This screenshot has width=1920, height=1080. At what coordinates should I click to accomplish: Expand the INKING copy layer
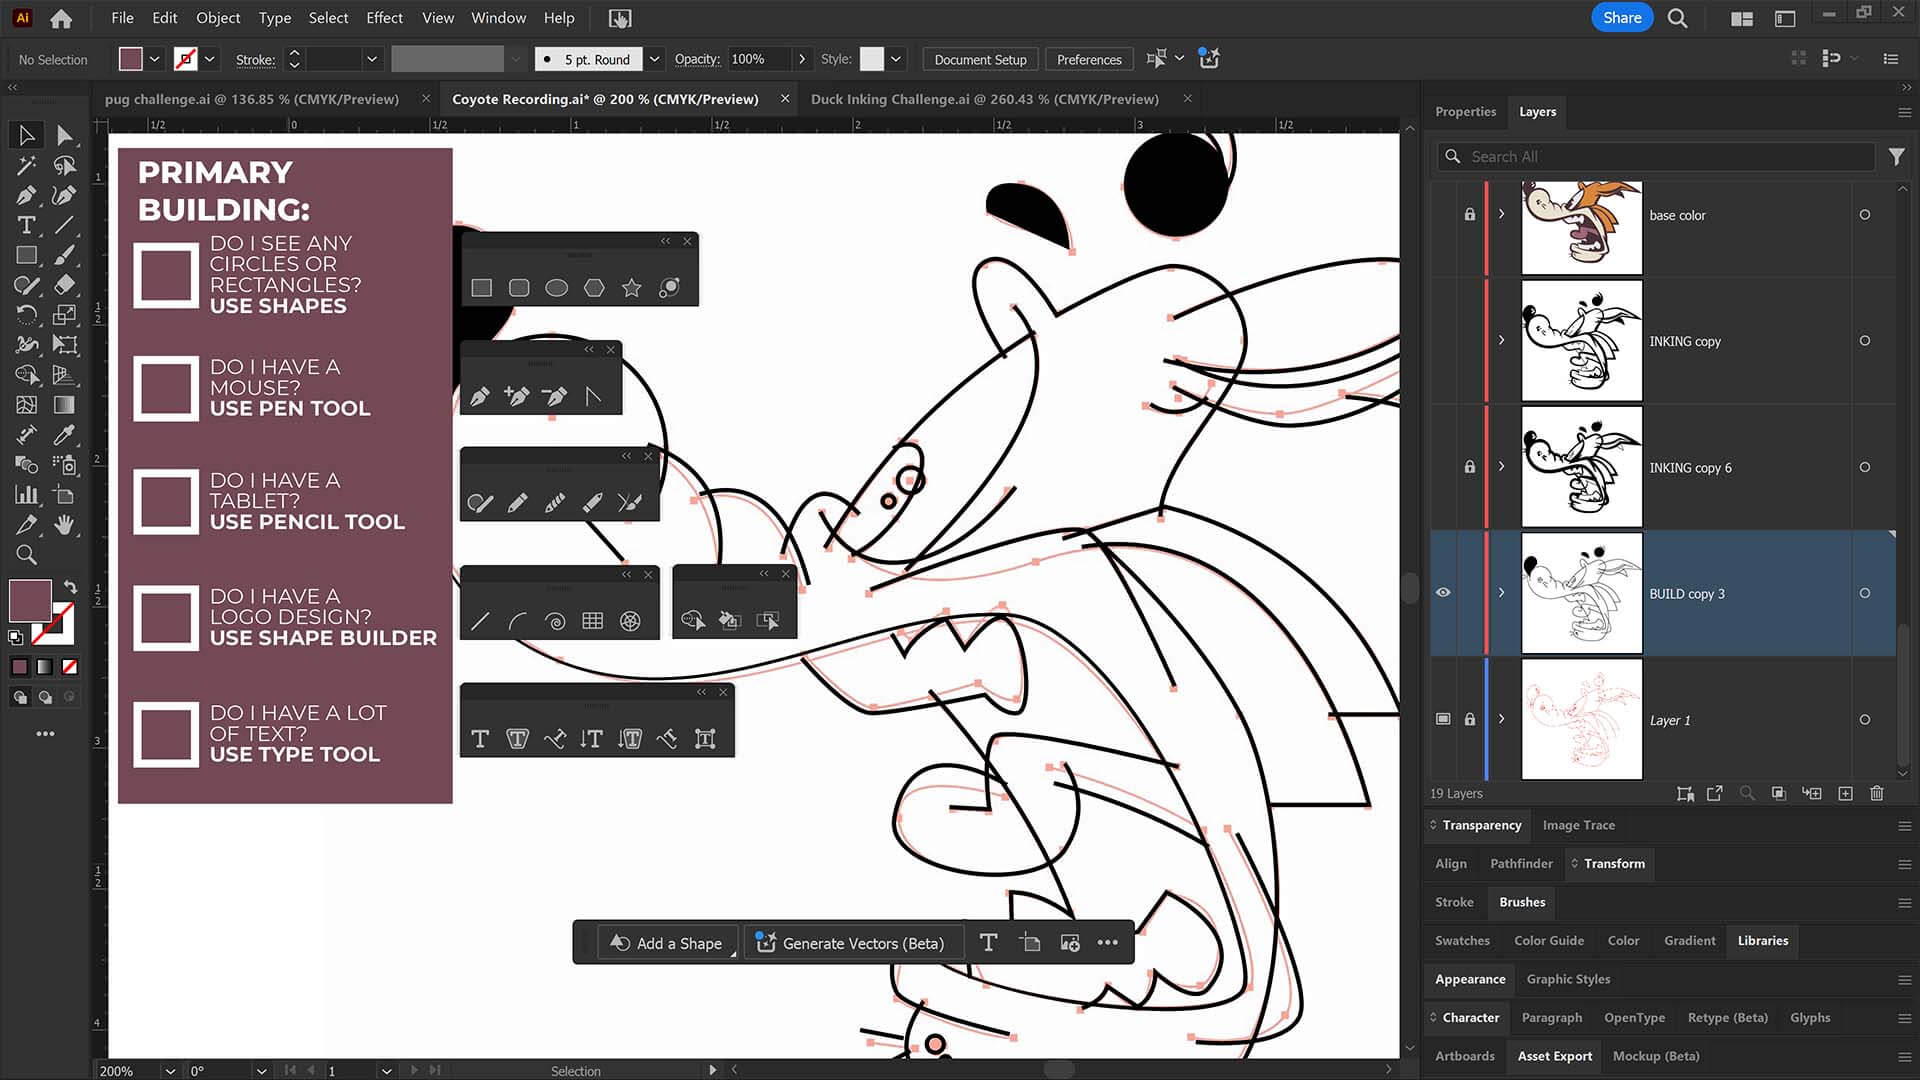point(1501,340)
